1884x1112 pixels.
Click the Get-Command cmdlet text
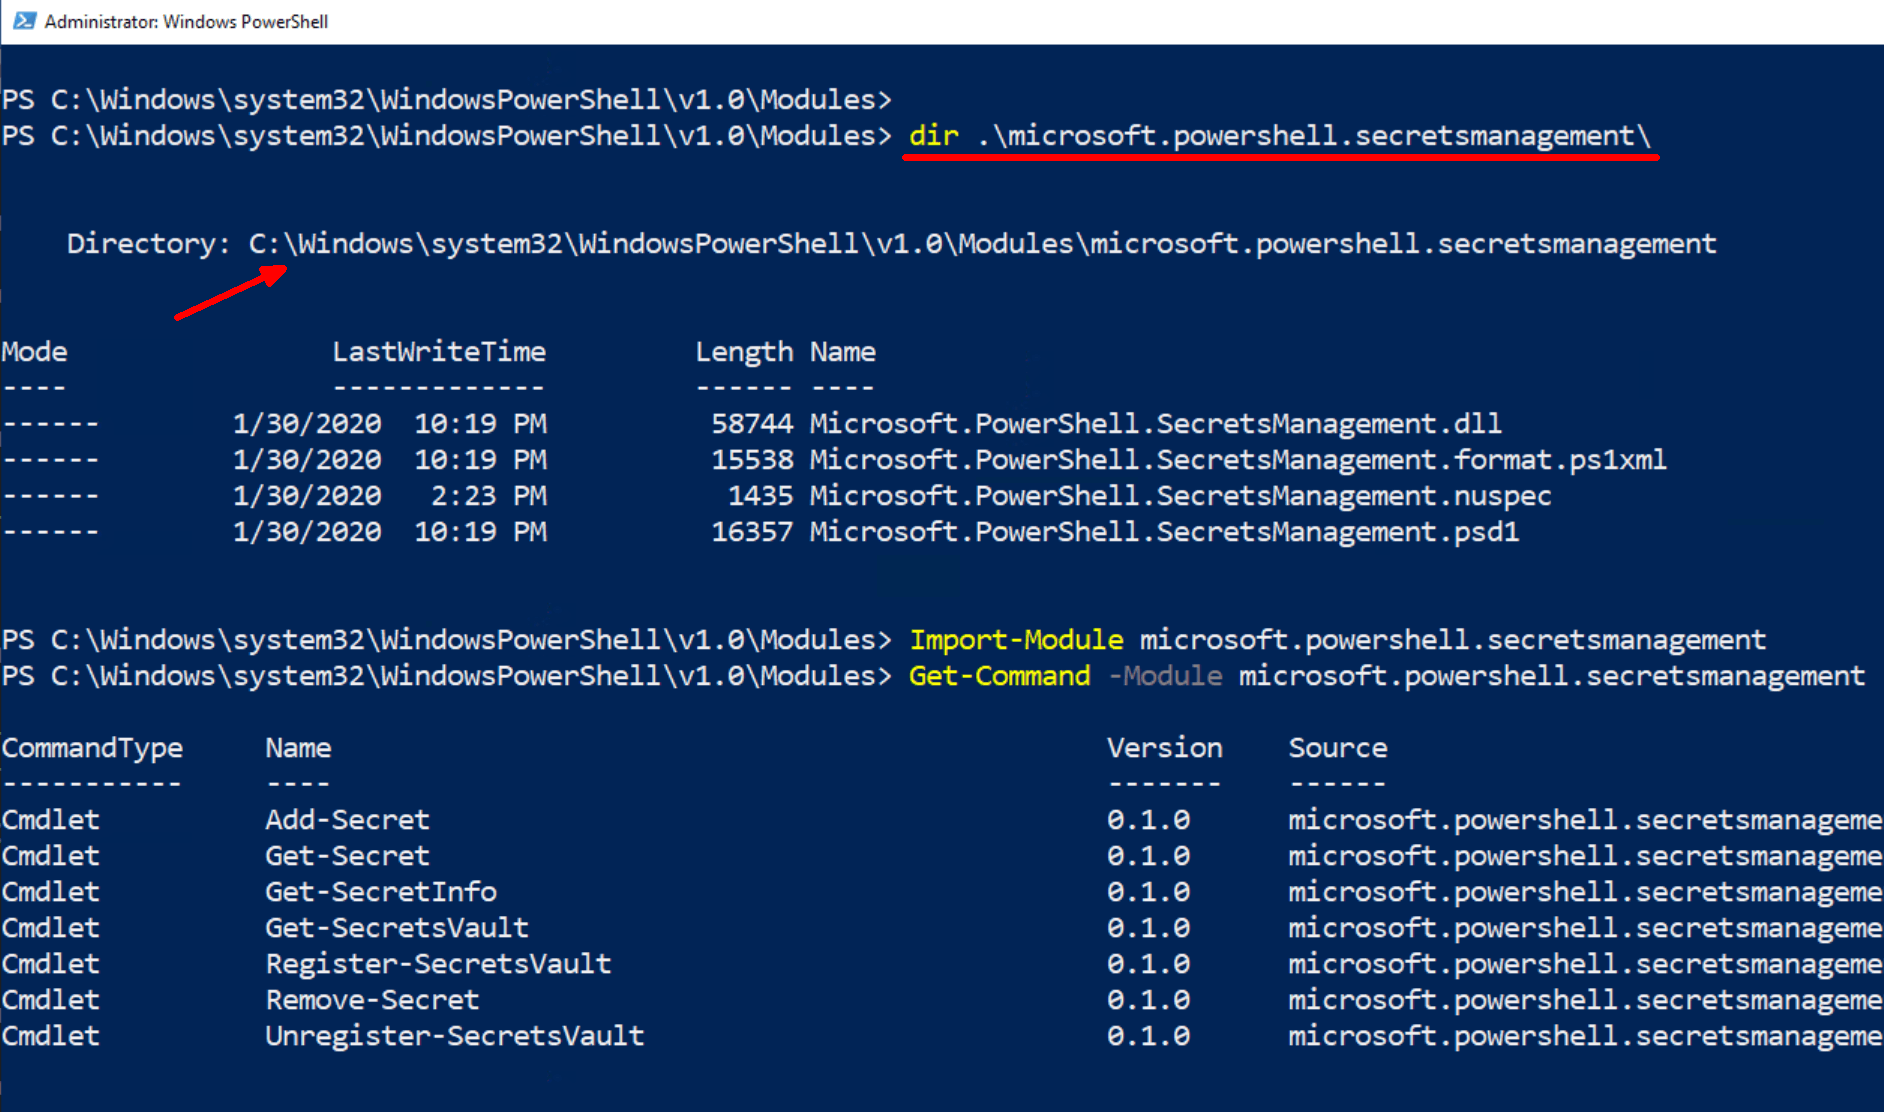[x=999, y=676]
